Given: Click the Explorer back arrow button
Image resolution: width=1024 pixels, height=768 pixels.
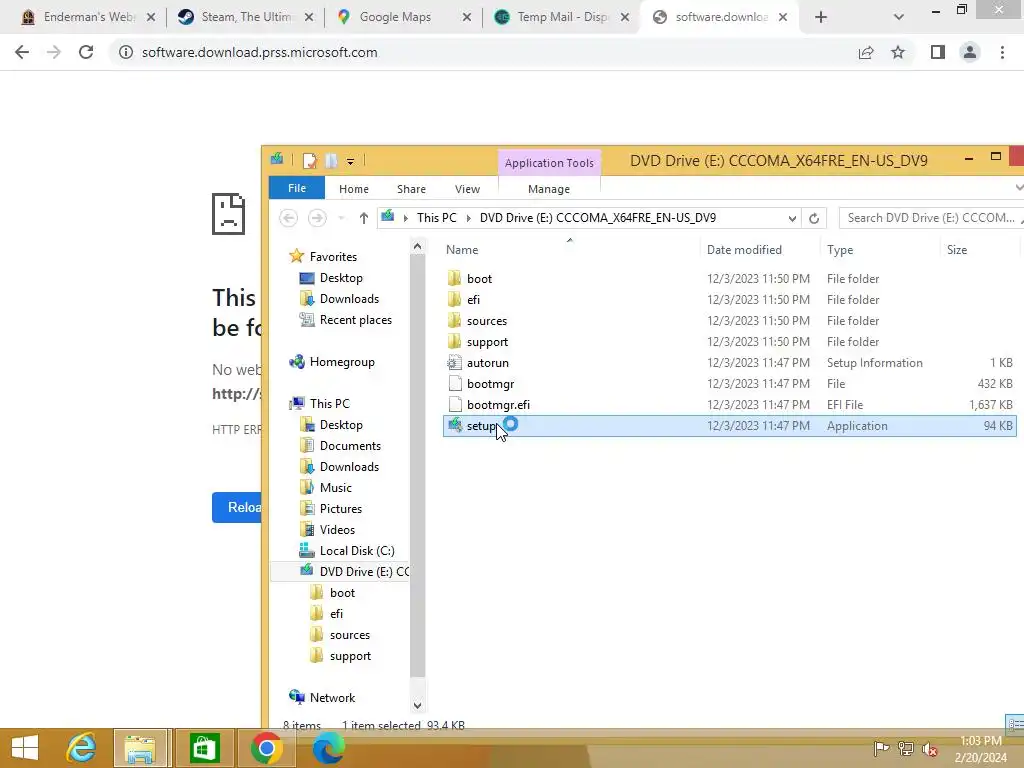Looking at the screenshot, I should [289, 217].
